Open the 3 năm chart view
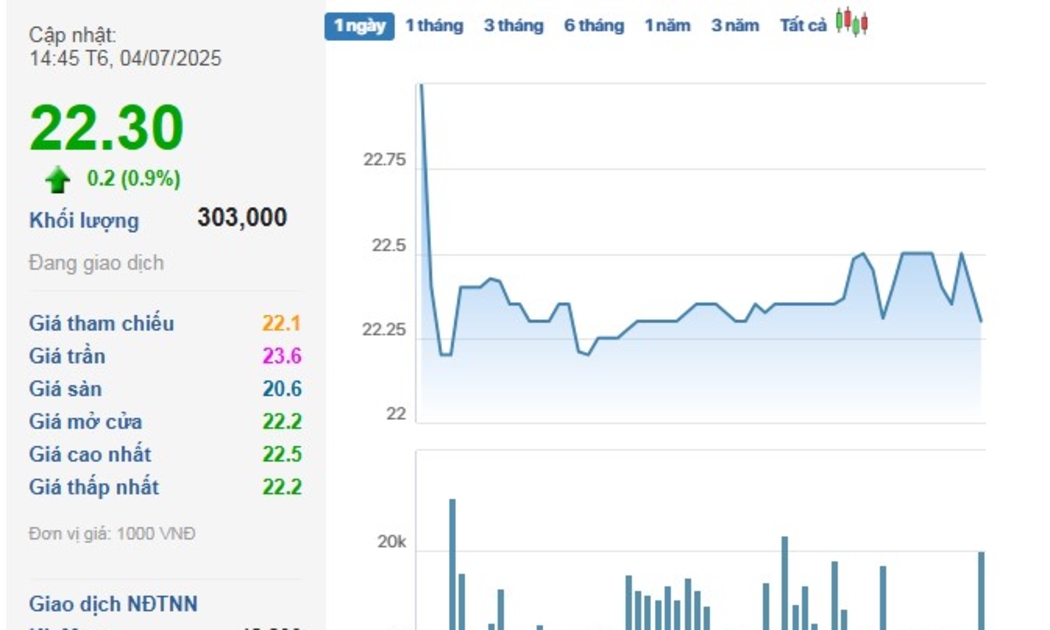 pos(735,26)
